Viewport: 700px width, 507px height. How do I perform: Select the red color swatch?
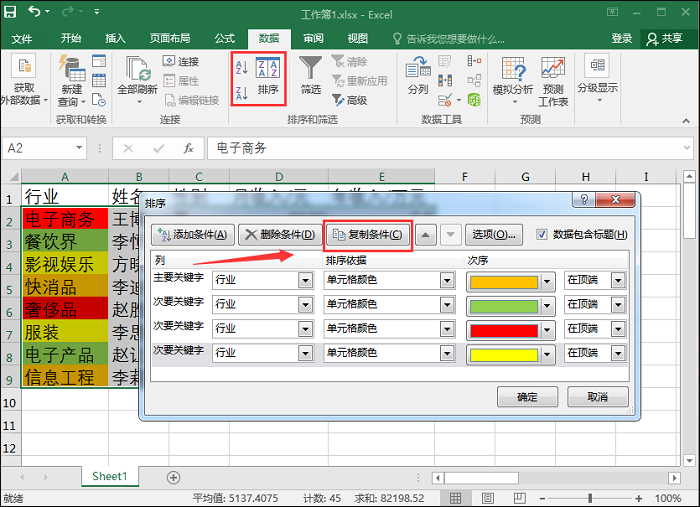pos(504,331)
